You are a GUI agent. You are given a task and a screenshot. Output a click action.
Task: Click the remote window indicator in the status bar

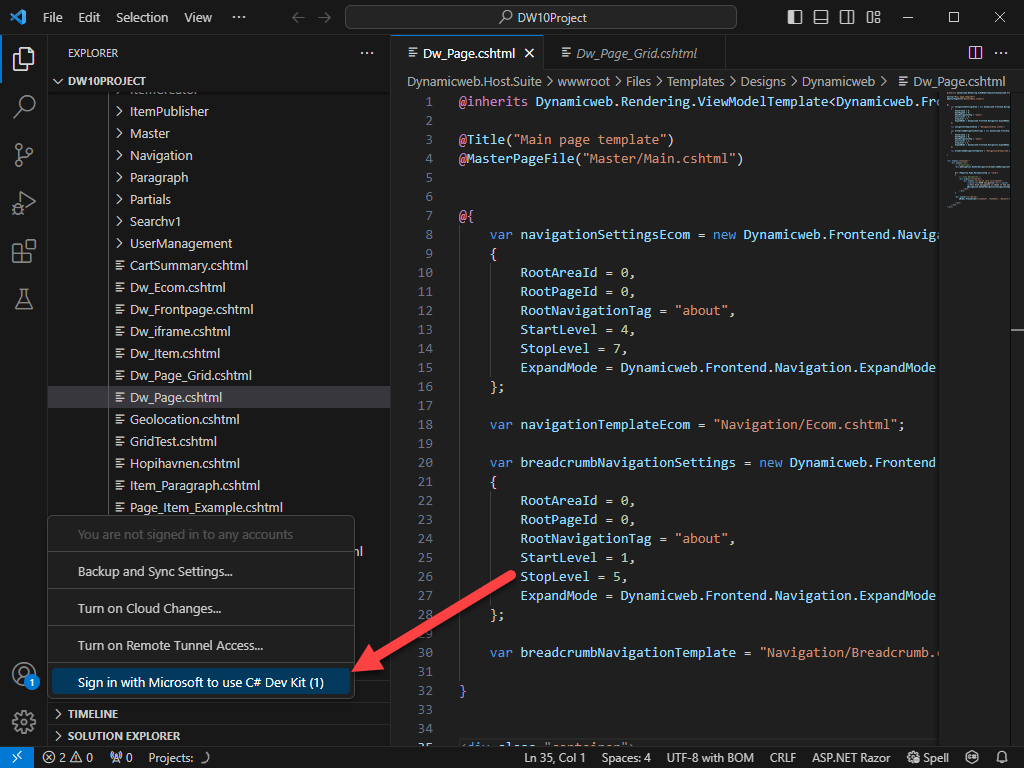tap(17, 757)
